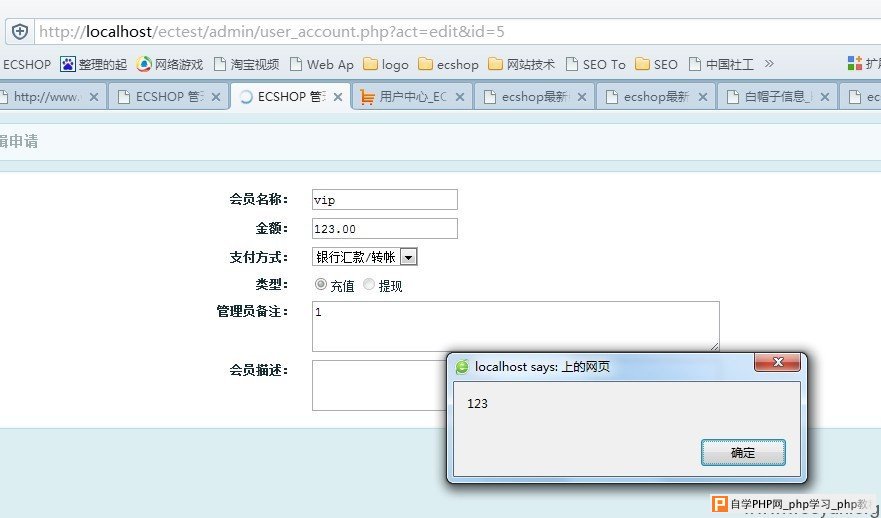
Task: Select the loading ECSHOP 管 tab
Action: click(290, 97)
